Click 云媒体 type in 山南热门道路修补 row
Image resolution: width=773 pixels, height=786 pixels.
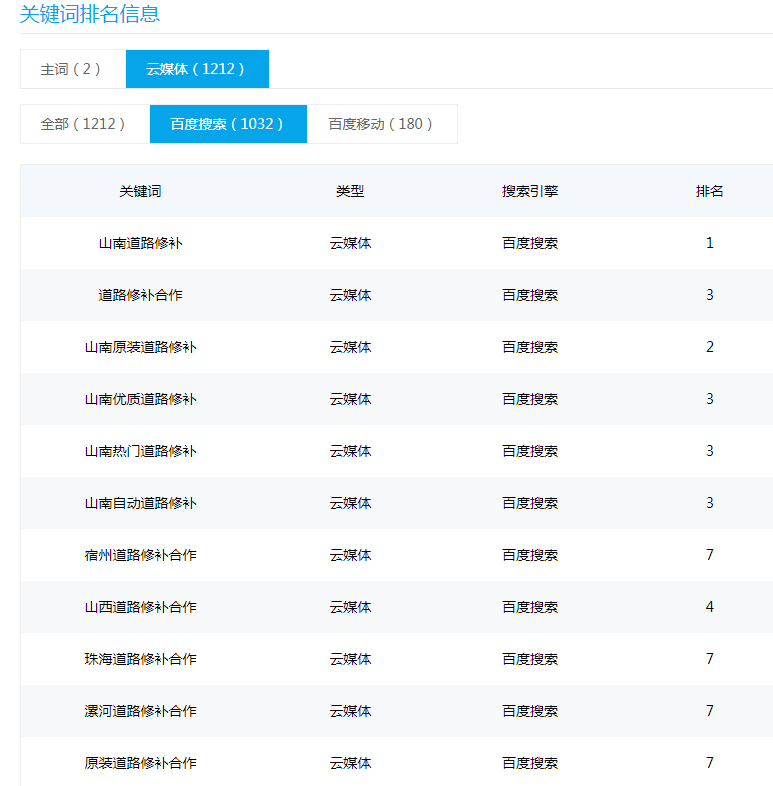(350, 452)
